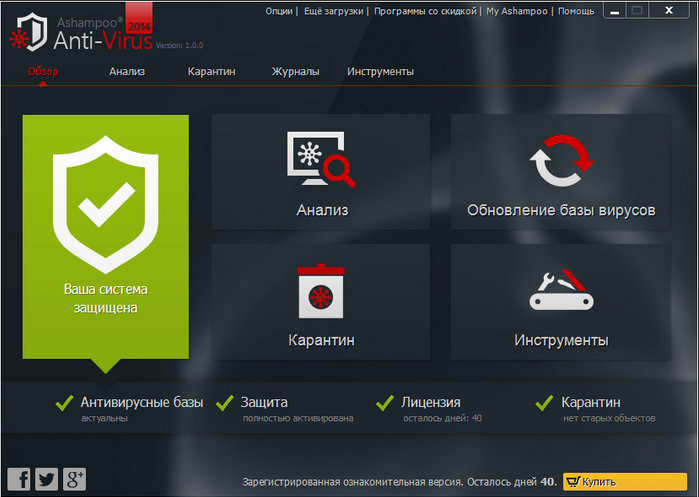The image size is (699, 497).
Task: Open the Twitter icon
Action: coord(46,480)
